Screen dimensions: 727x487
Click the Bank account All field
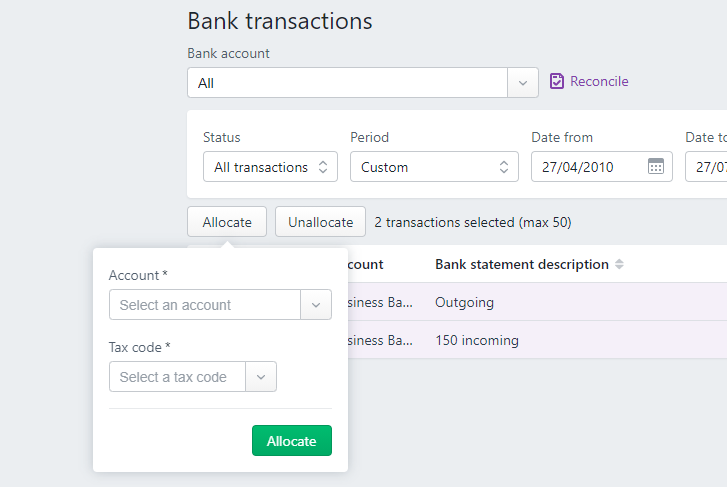(347, 83)
